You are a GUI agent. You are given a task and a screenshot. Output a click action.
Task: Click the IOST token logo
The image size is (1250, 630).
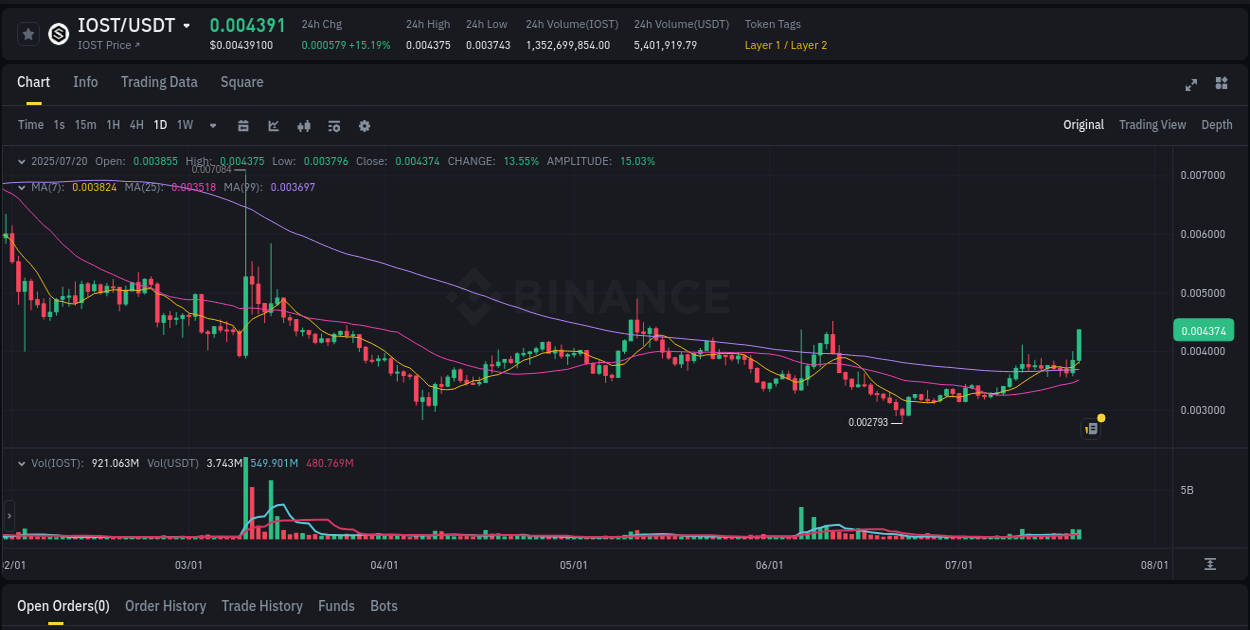(57, 33)
